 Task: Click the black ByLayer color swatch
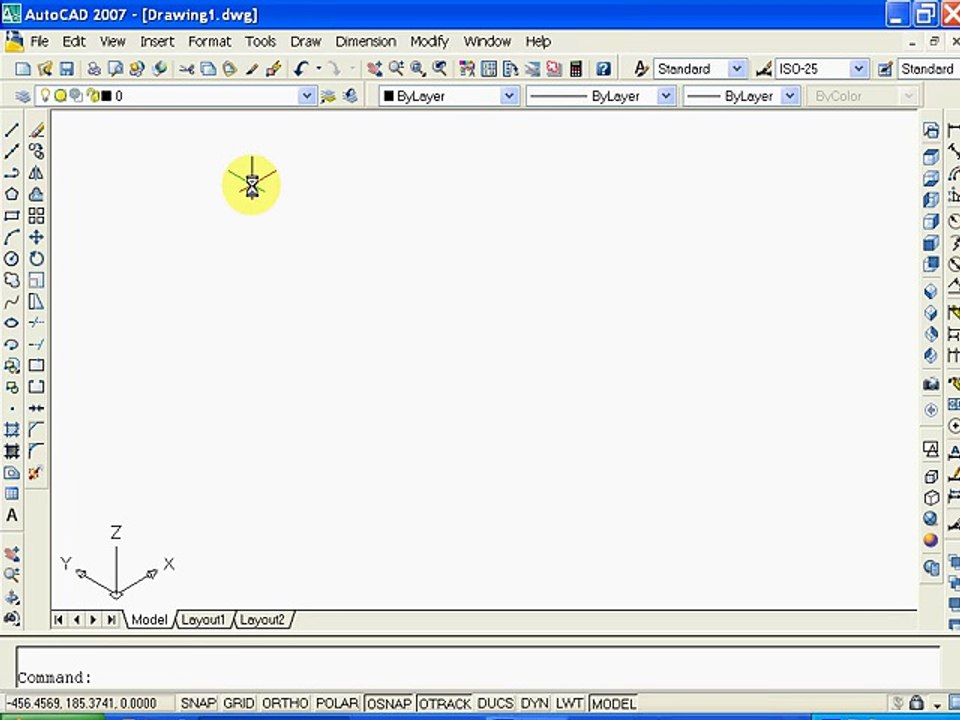388,96
